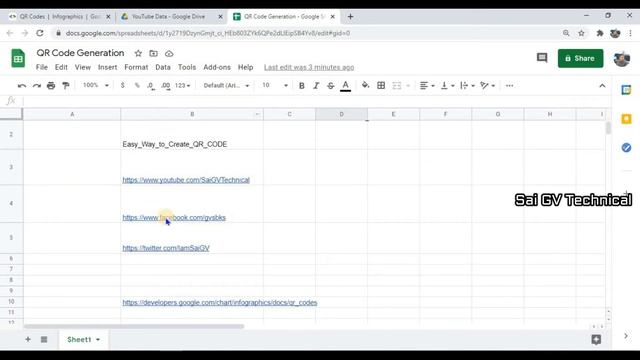Open the fill color picker
This screenshot has width=640, height=360.
coord(365,85)
